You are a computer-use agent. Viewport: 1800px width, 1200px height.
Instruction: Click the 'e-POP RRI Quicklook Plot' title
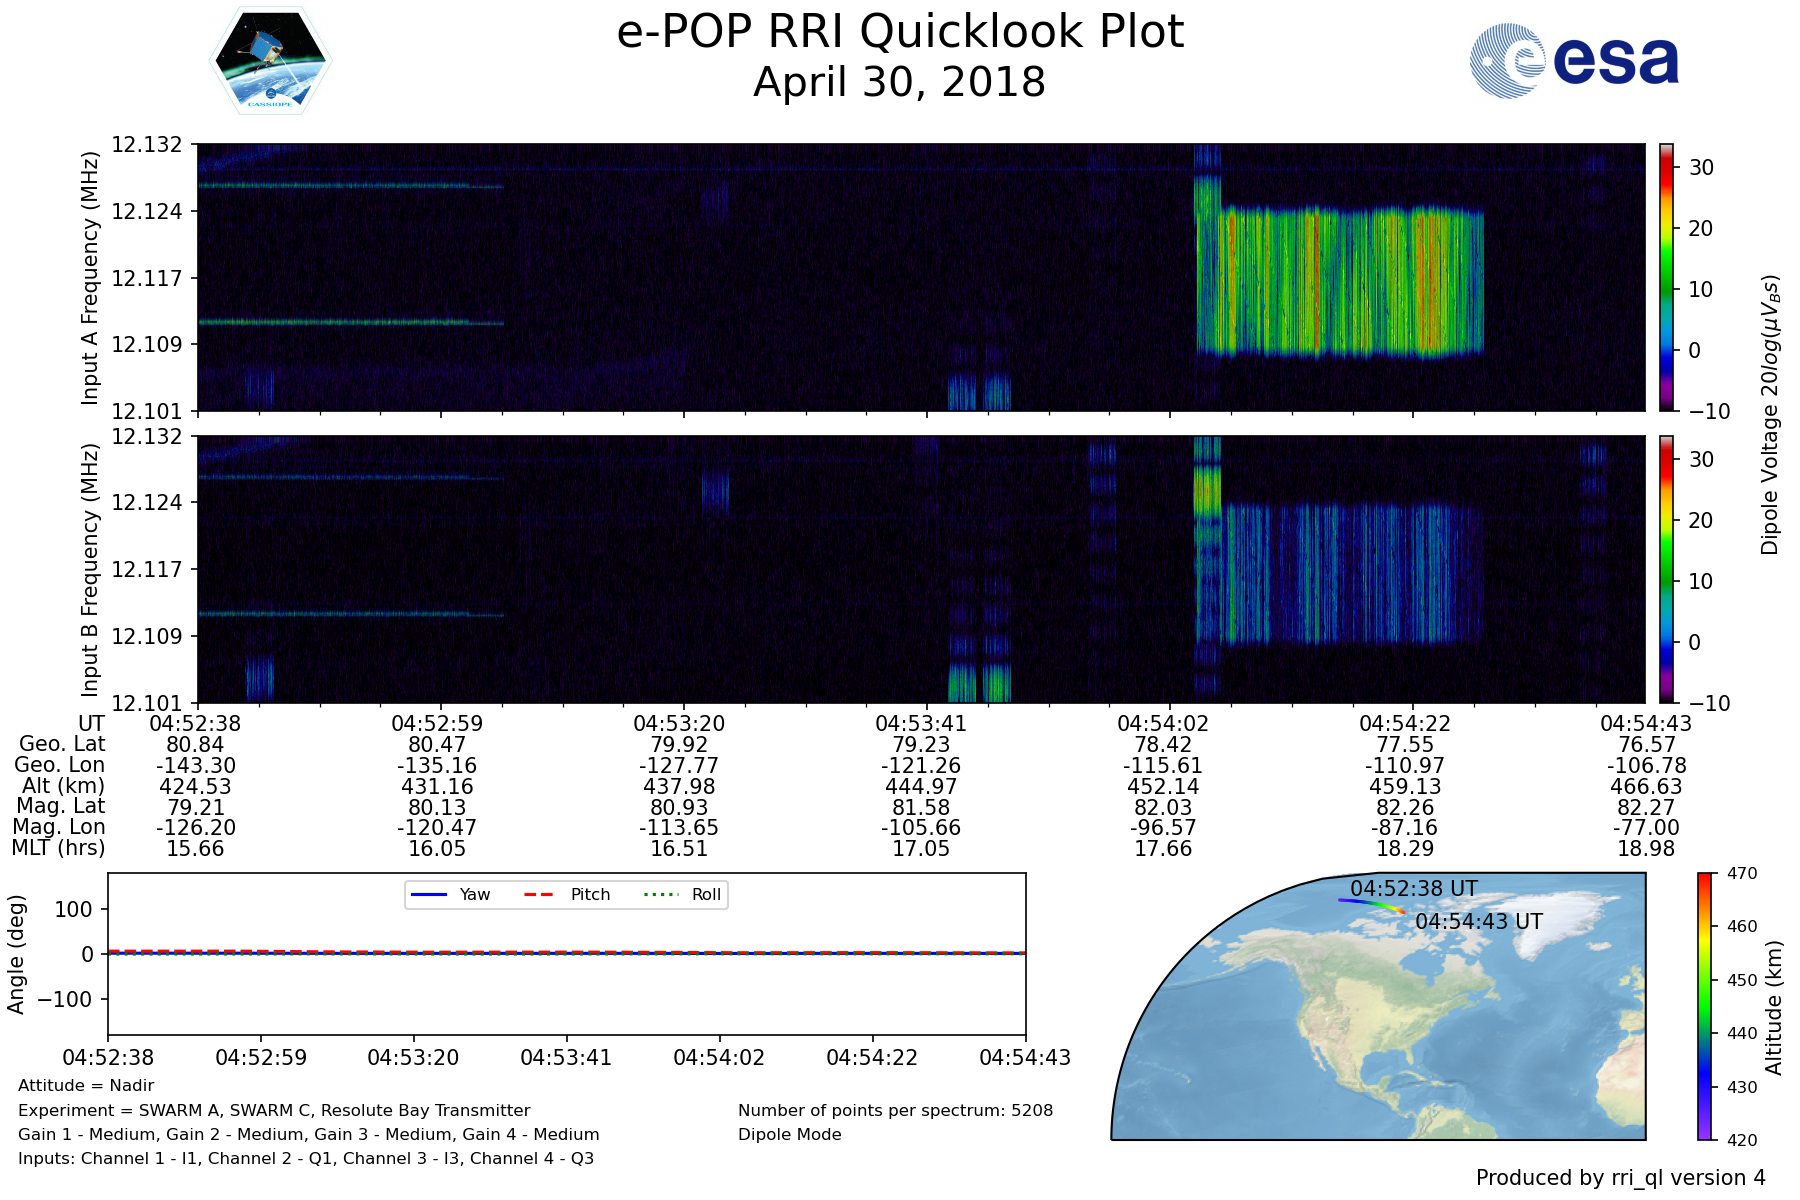coord(899,32)
